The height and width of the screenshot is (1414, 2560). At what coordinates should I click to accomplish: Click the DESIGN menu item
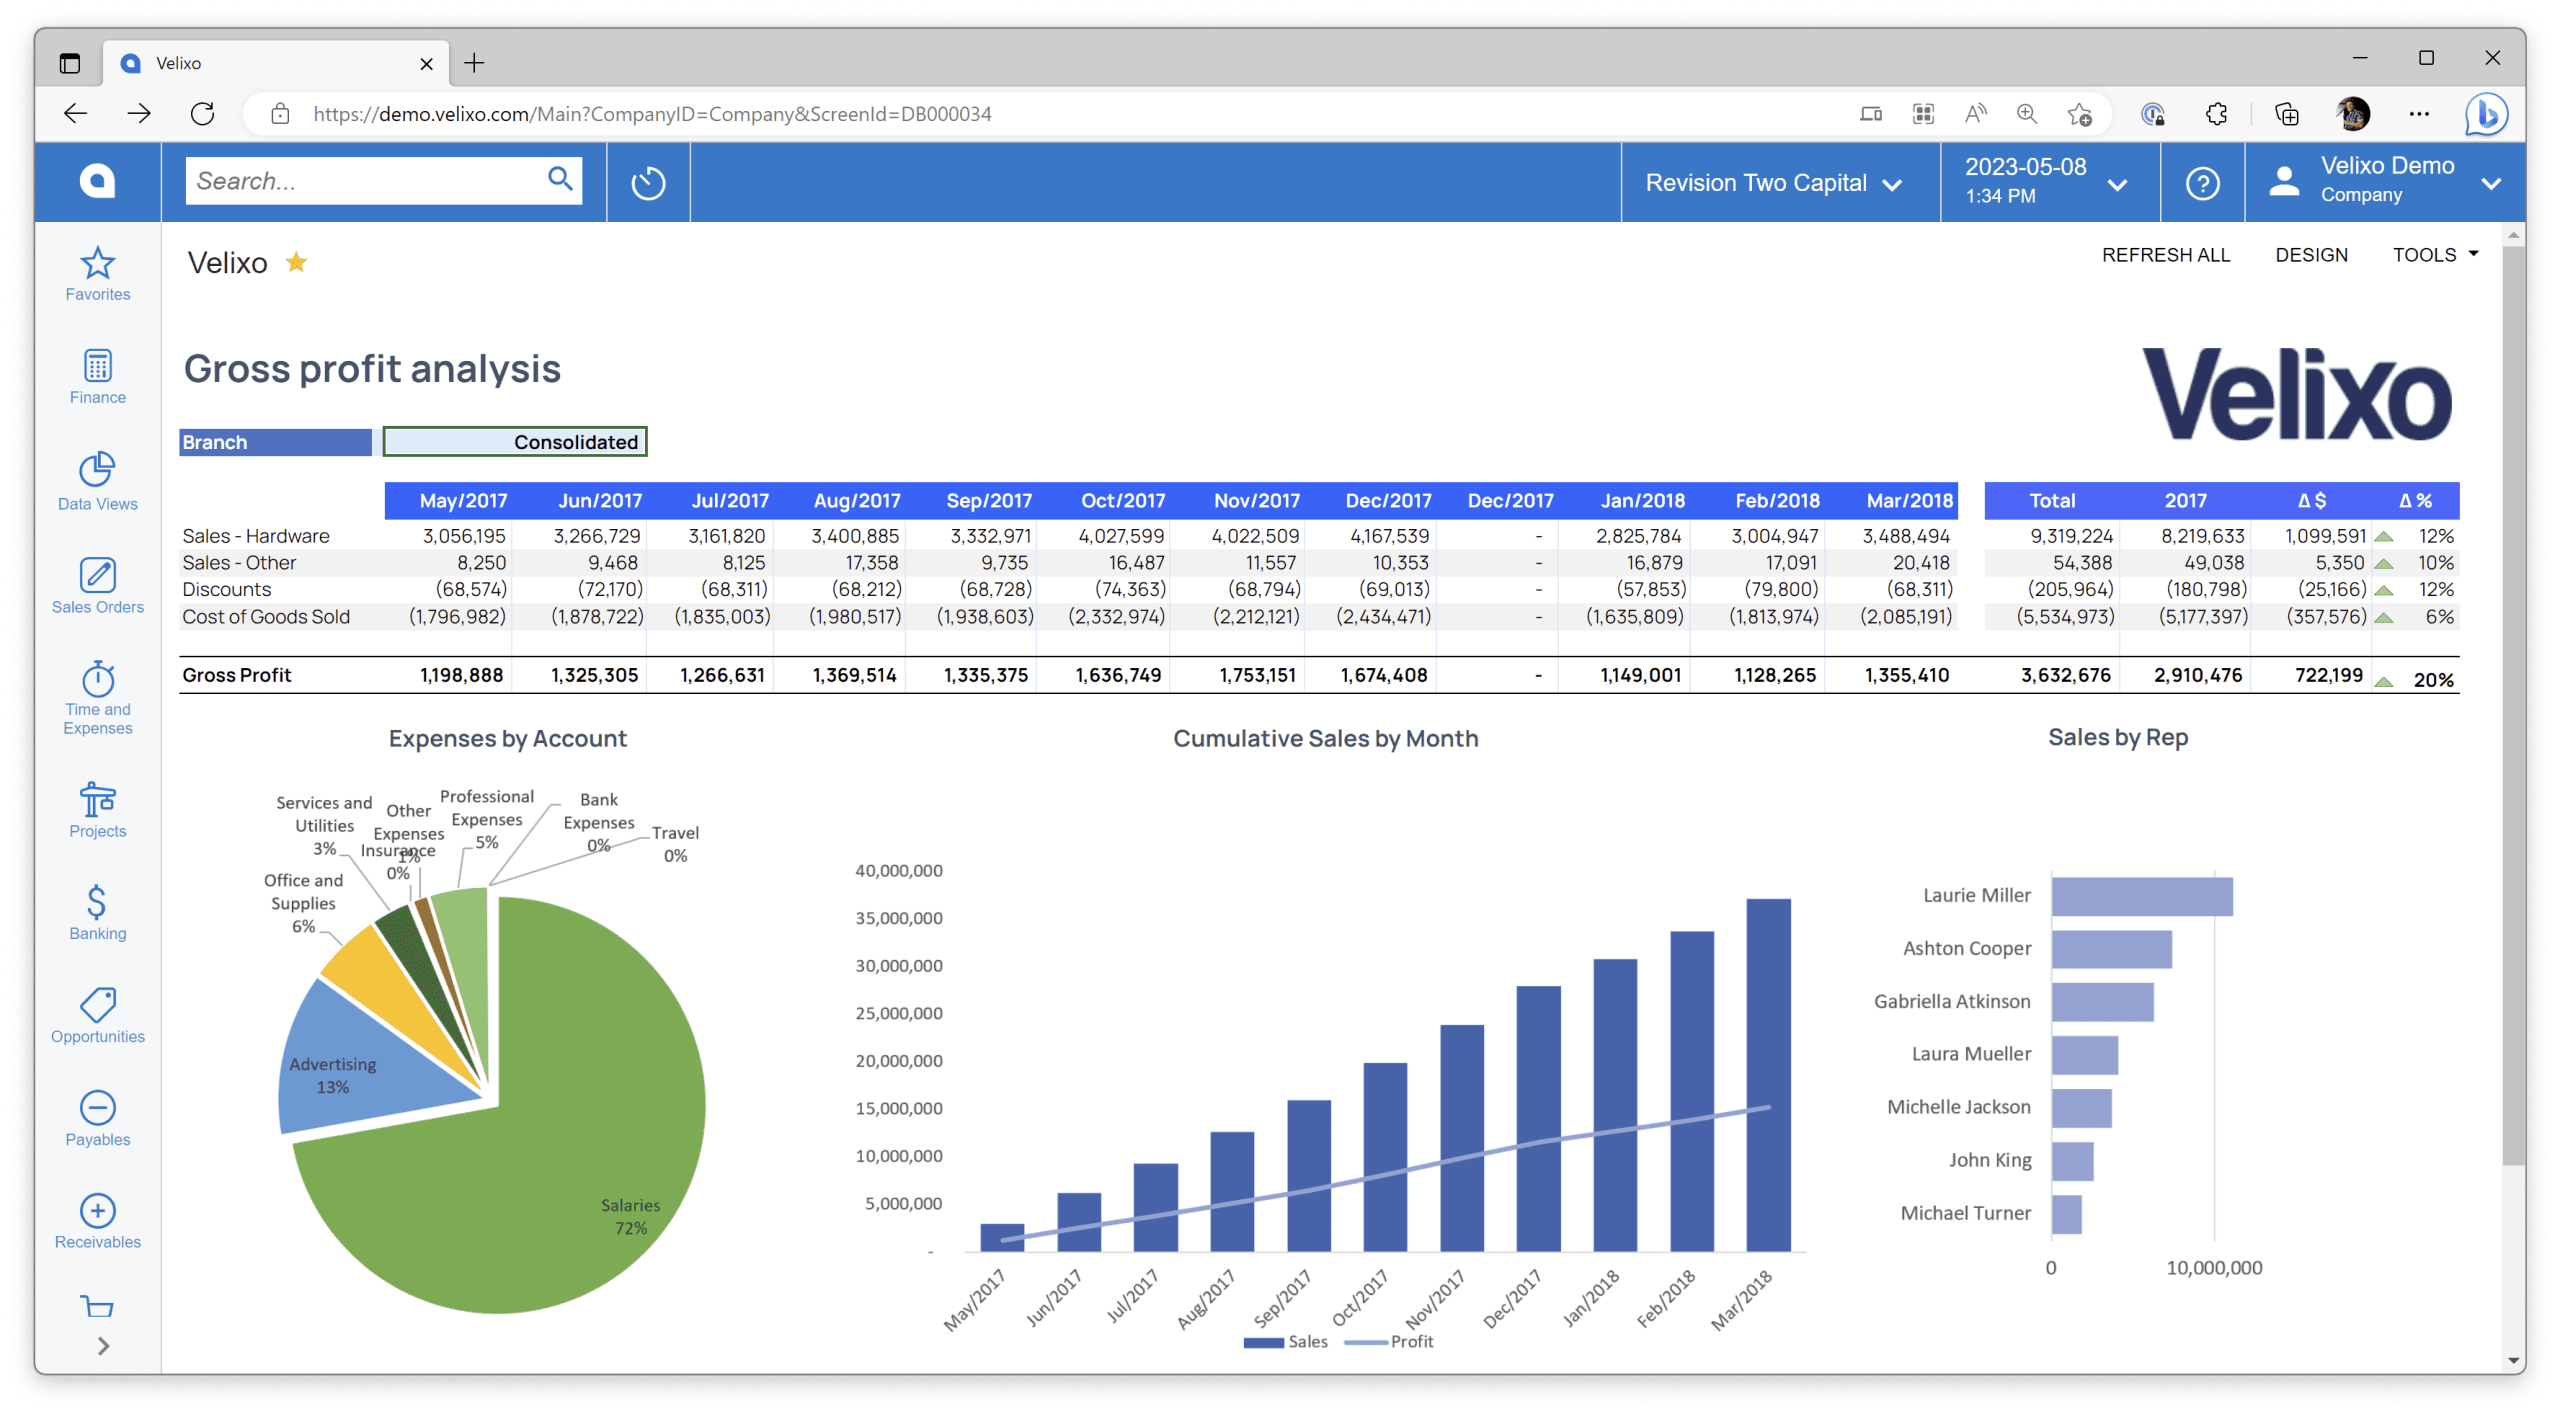(x=2311, y=255)
